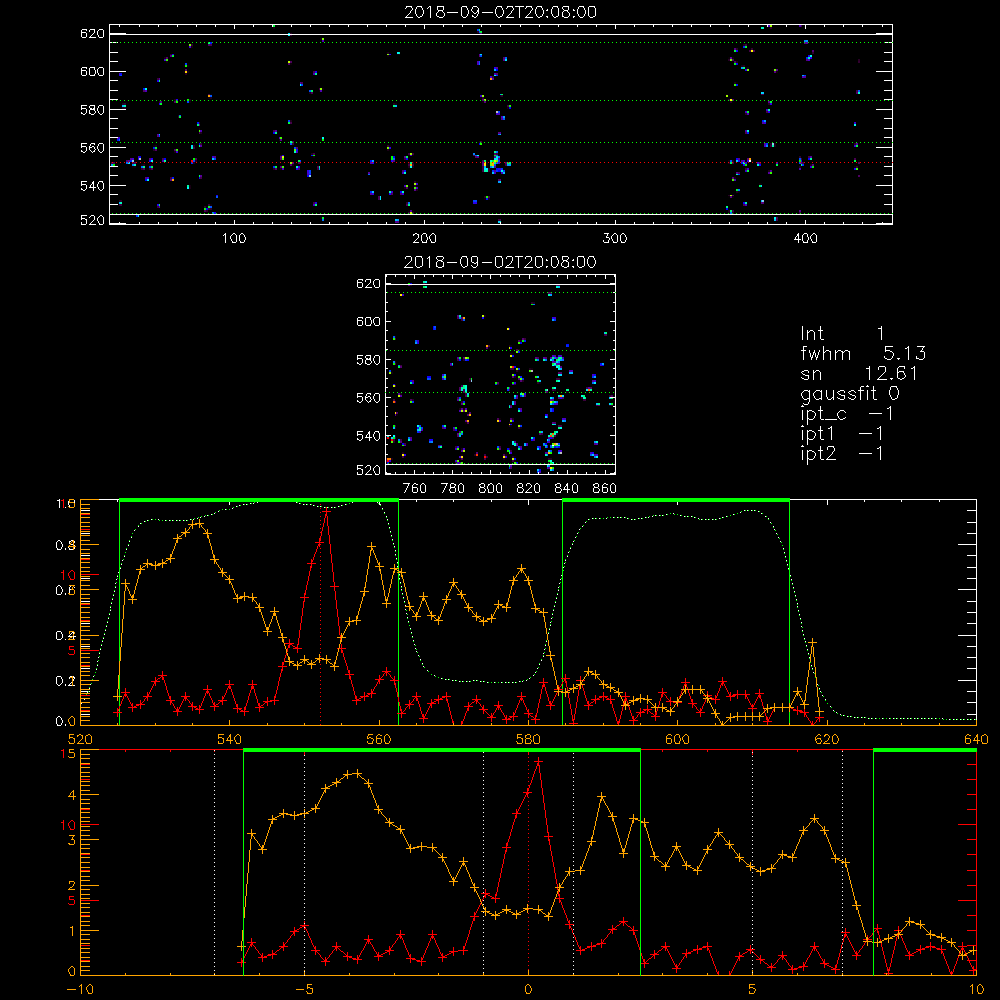Screen dimensions: 1000x1000
Task: Click the short green bar at the bottom plot's right end
Action: pyautogui.click(x=925, y=750)
